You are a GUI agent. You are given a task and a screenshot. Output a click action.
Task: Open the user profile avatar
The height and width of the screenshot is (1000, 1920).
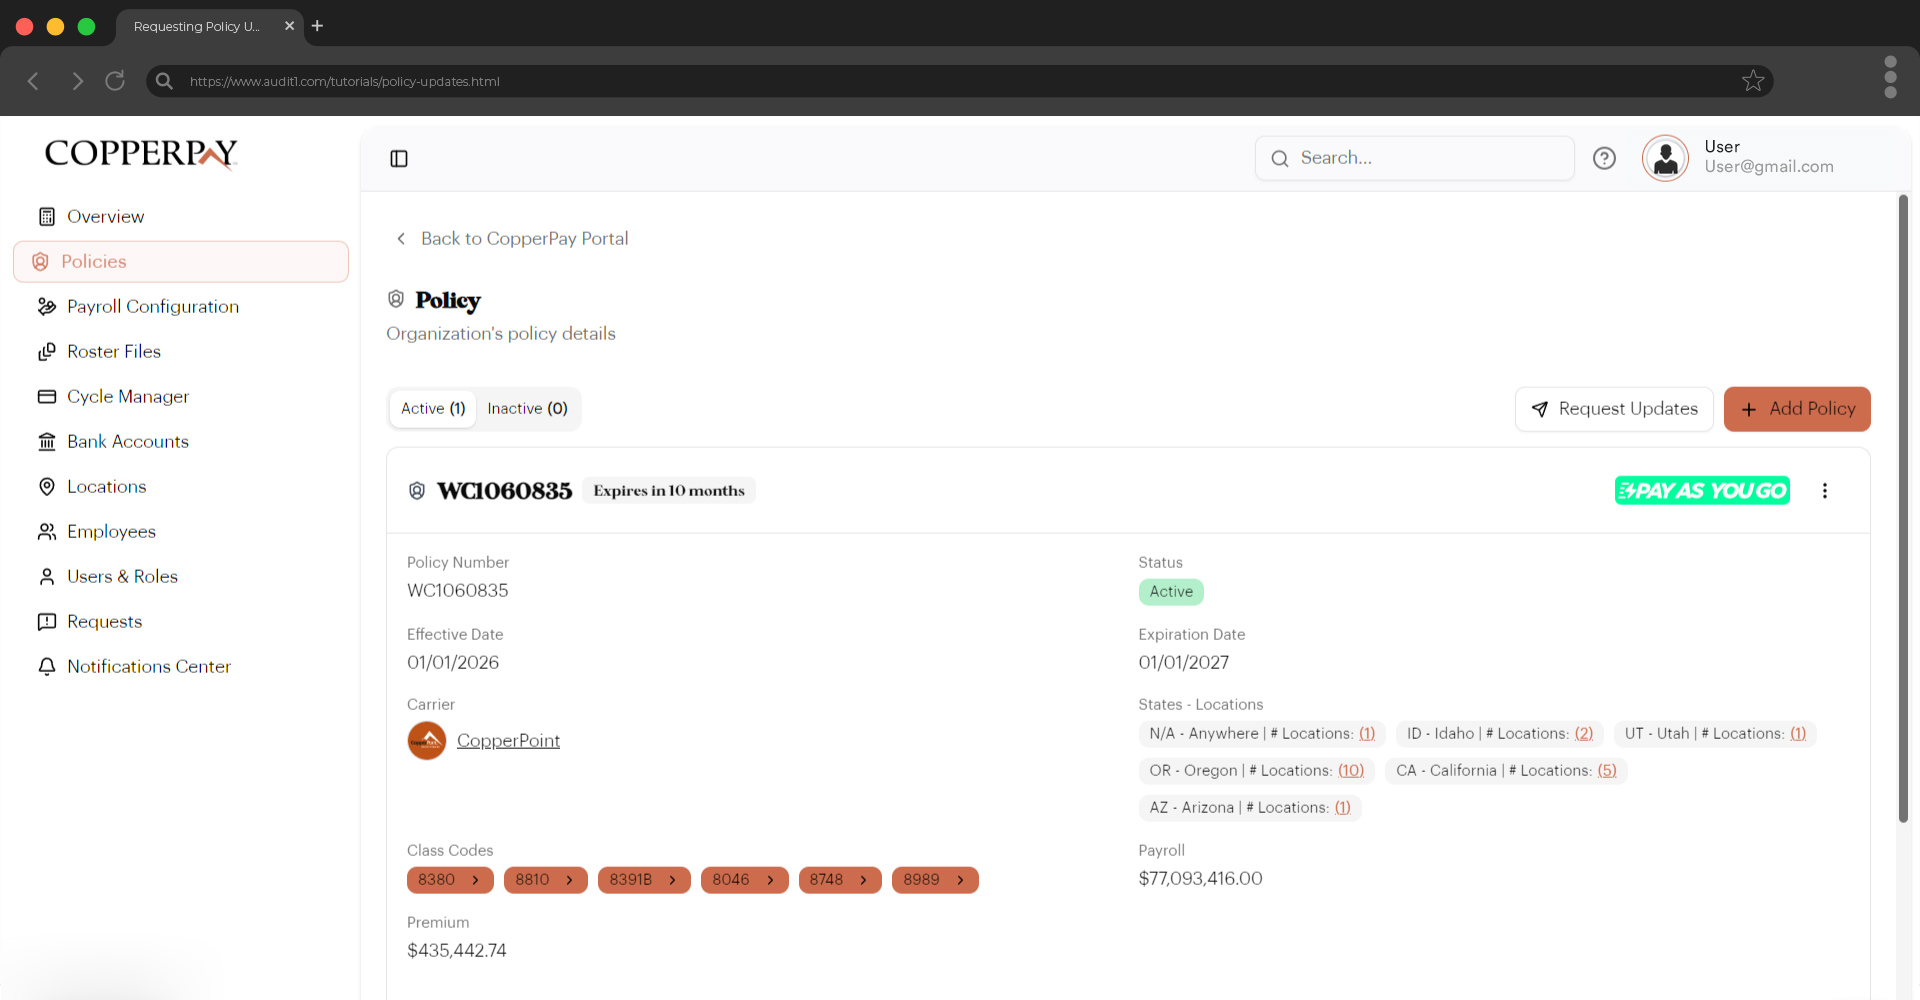point(1665,158)
